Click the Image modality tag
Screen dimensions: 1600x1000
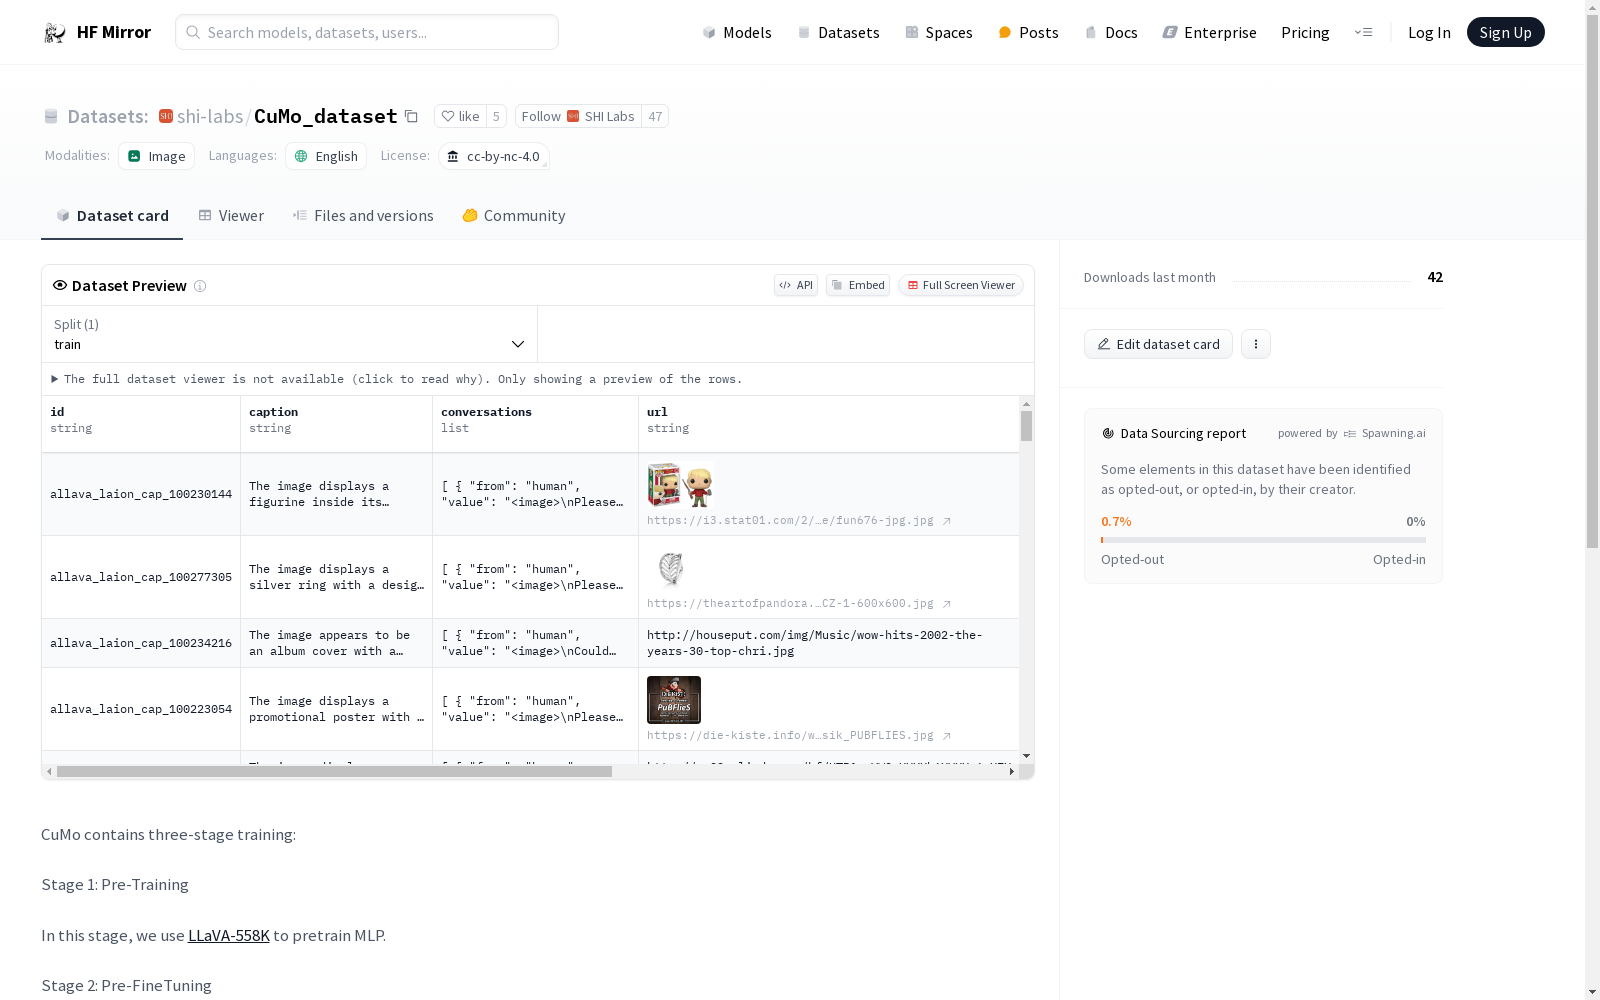[156, 156]
